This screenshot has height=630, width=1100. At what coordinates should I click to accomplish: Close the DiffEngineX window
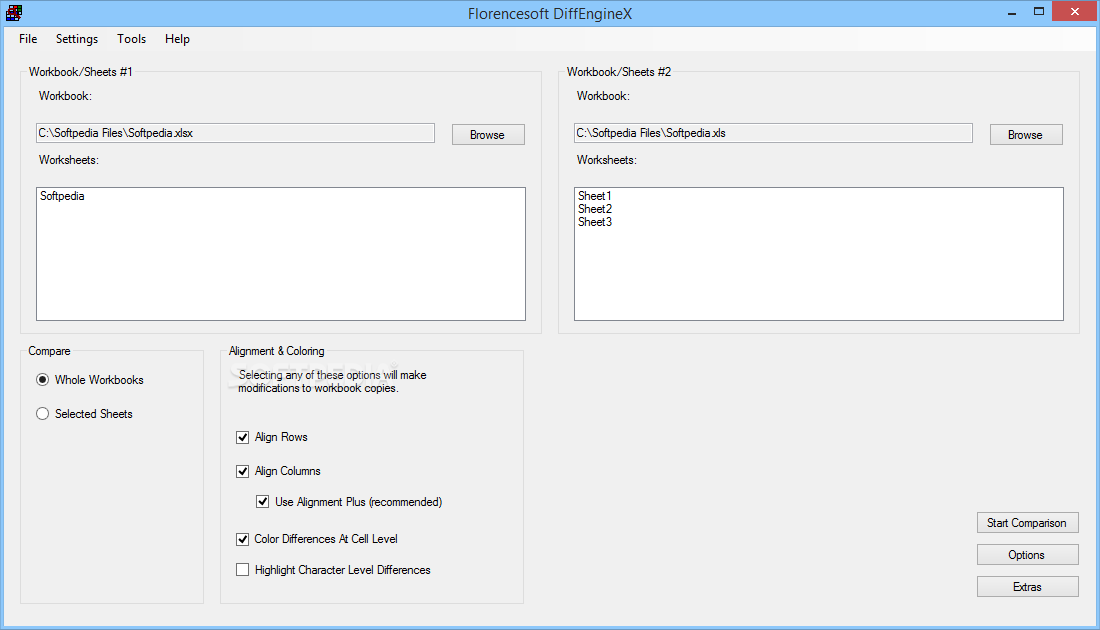[x=1075, y=11]
